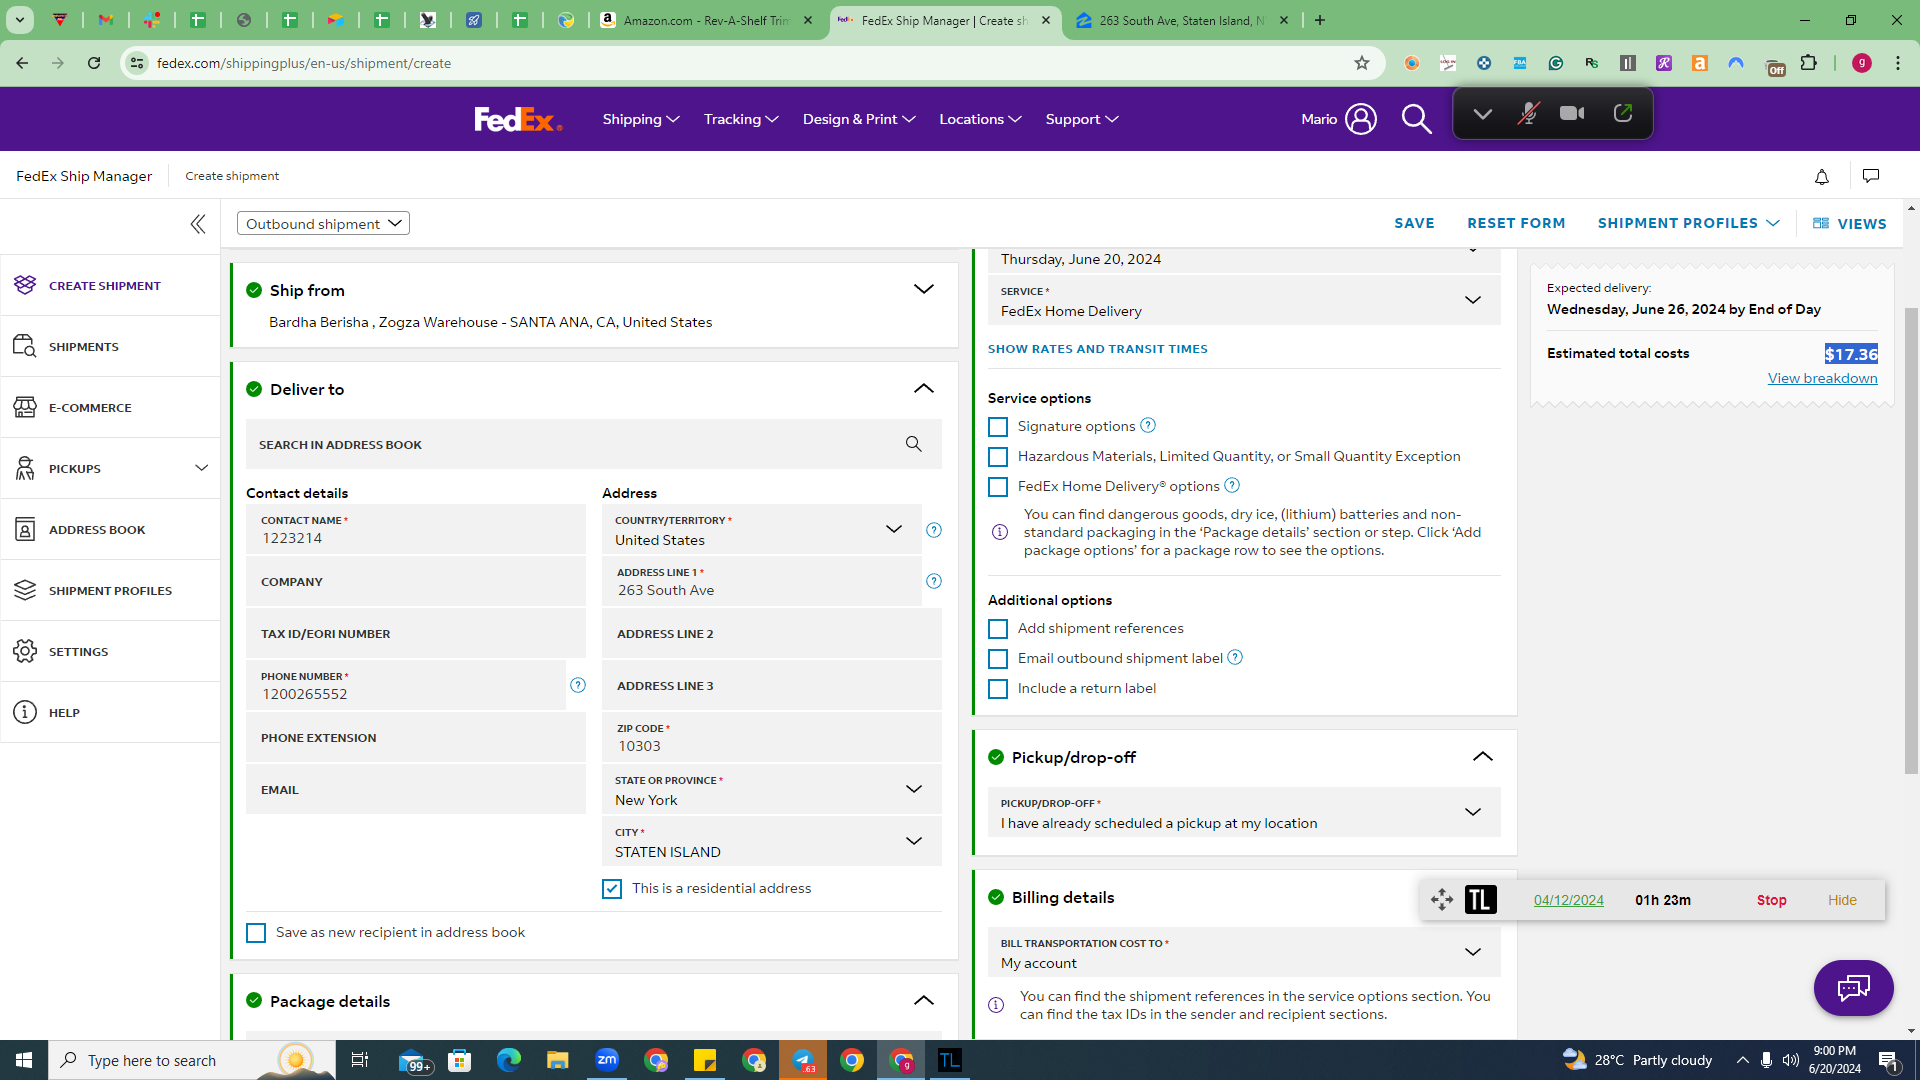Click RESET FORM
This screenshot has width=1920, height=1080.
click(1516, 224)
